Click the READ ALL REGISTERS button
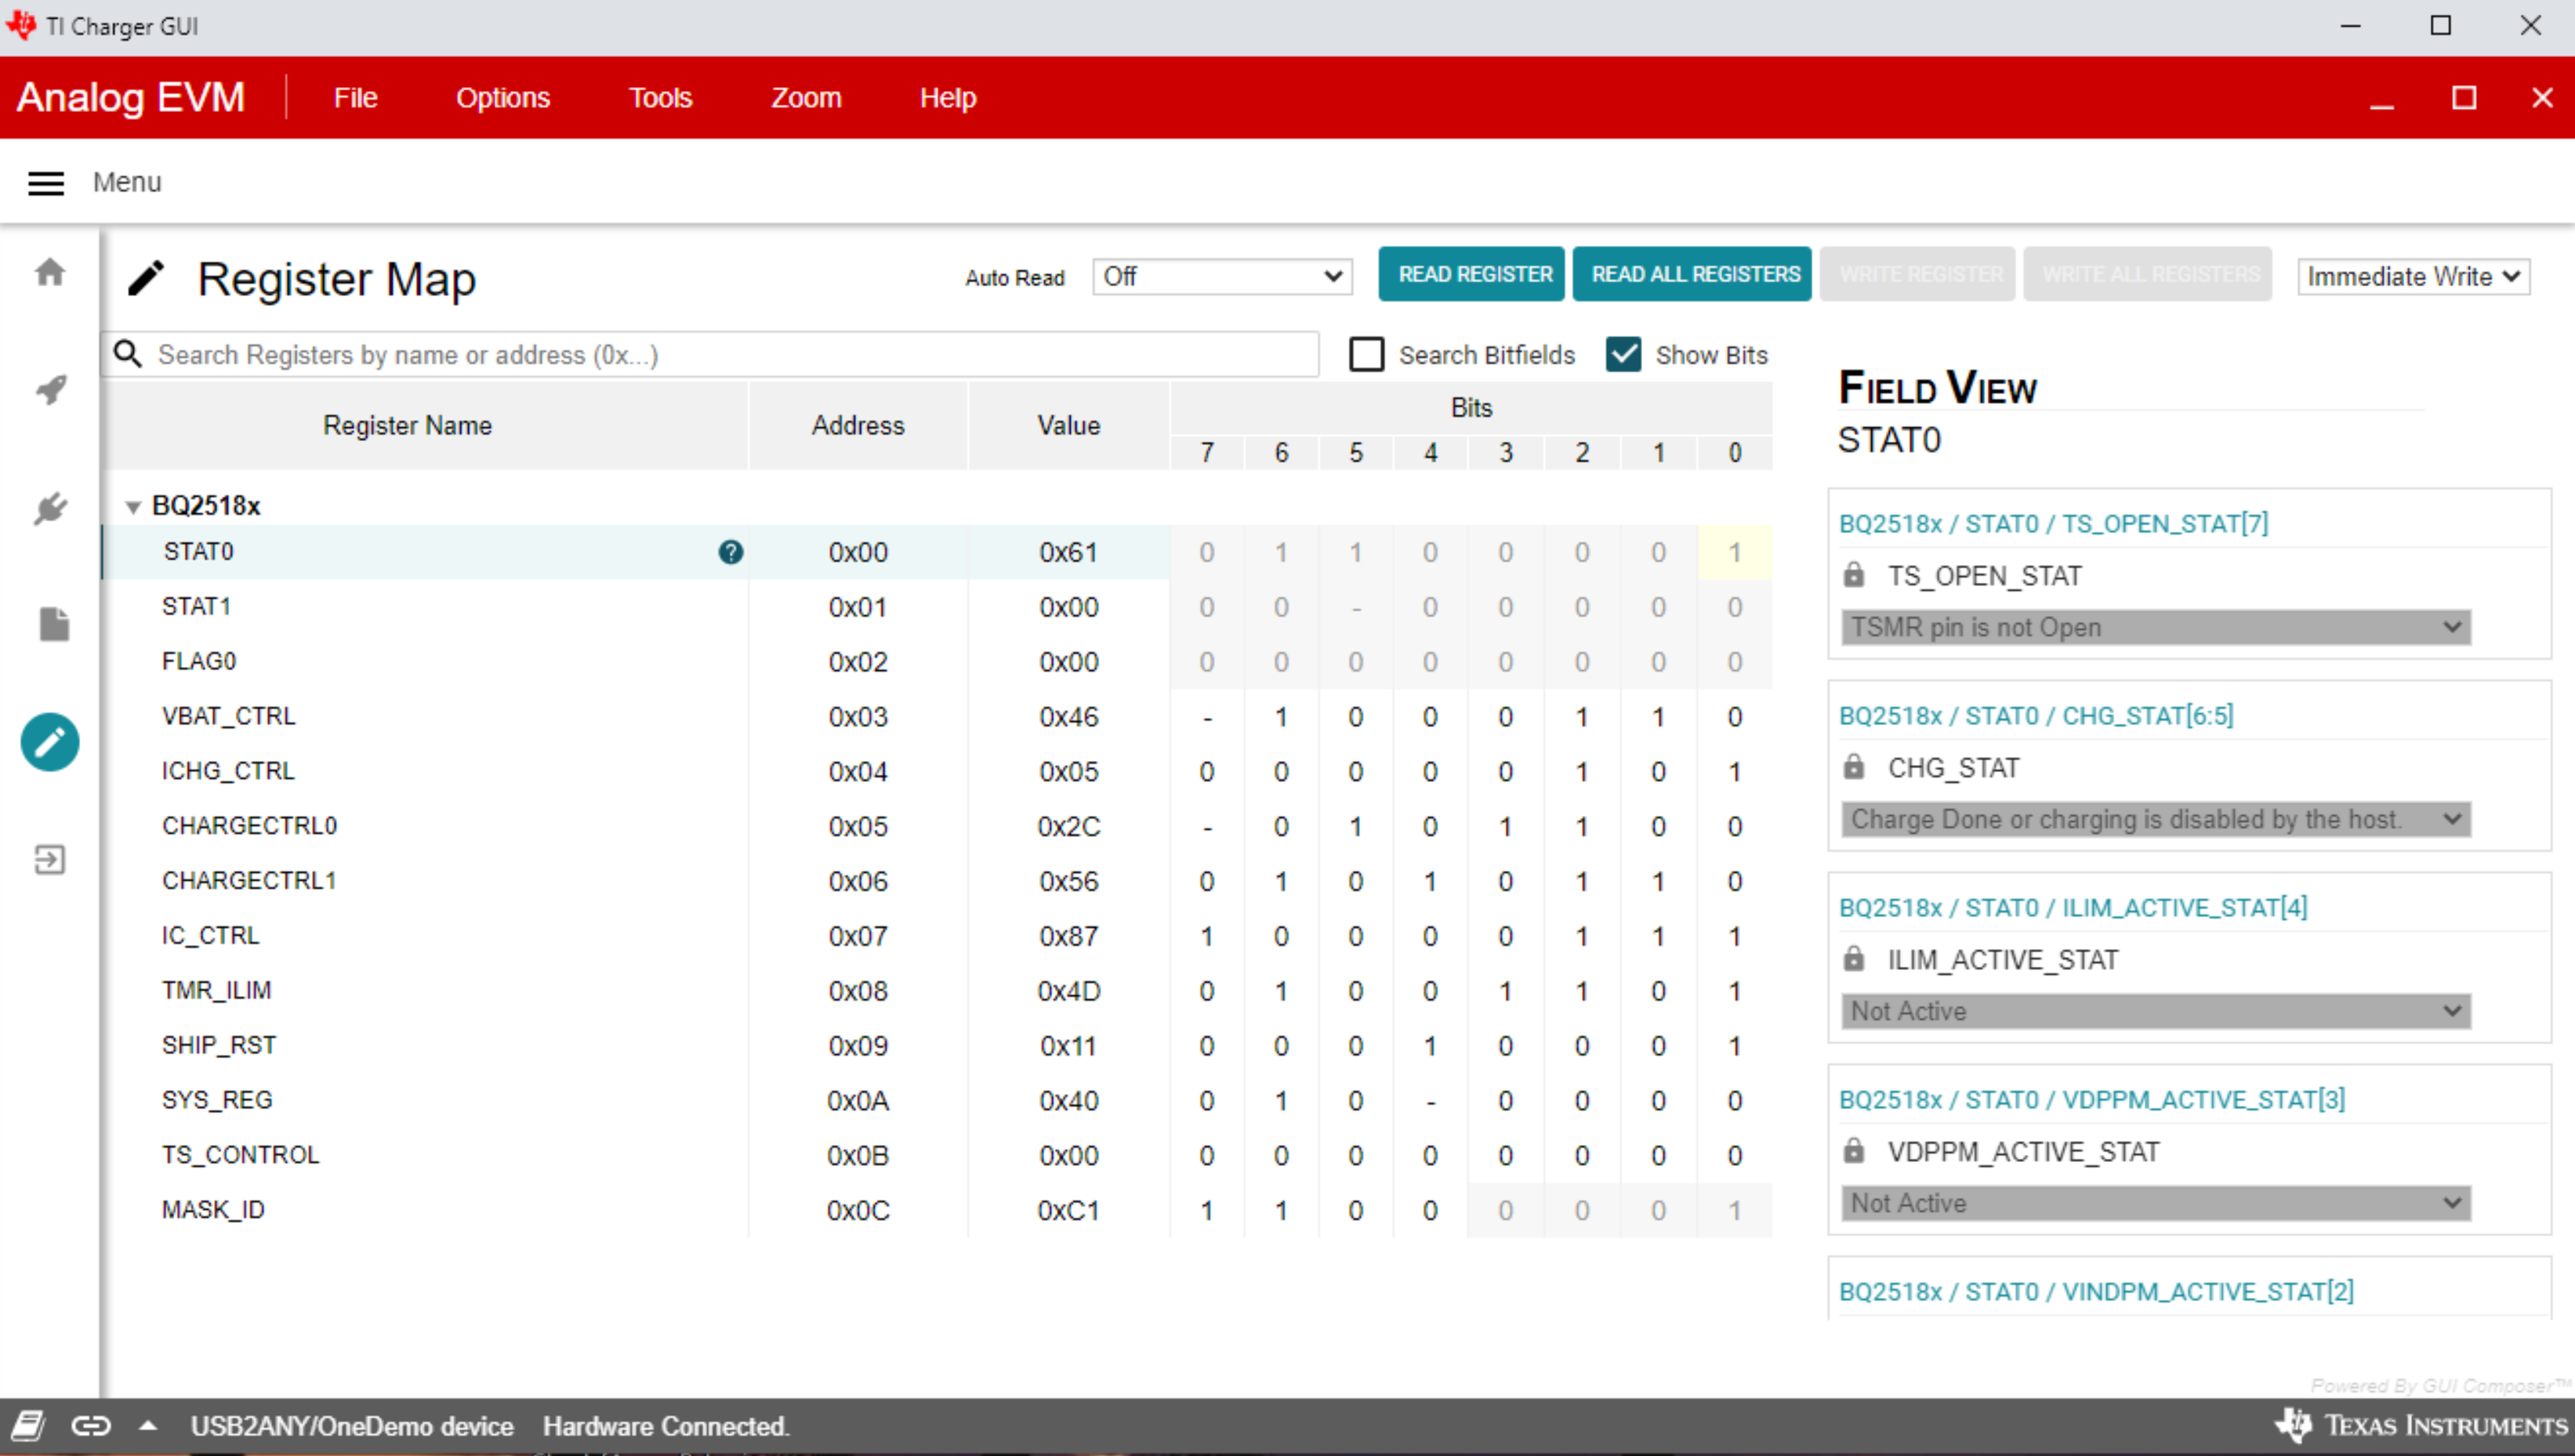This screenshot has width=2575, height=1456. tap(1694, 274)
